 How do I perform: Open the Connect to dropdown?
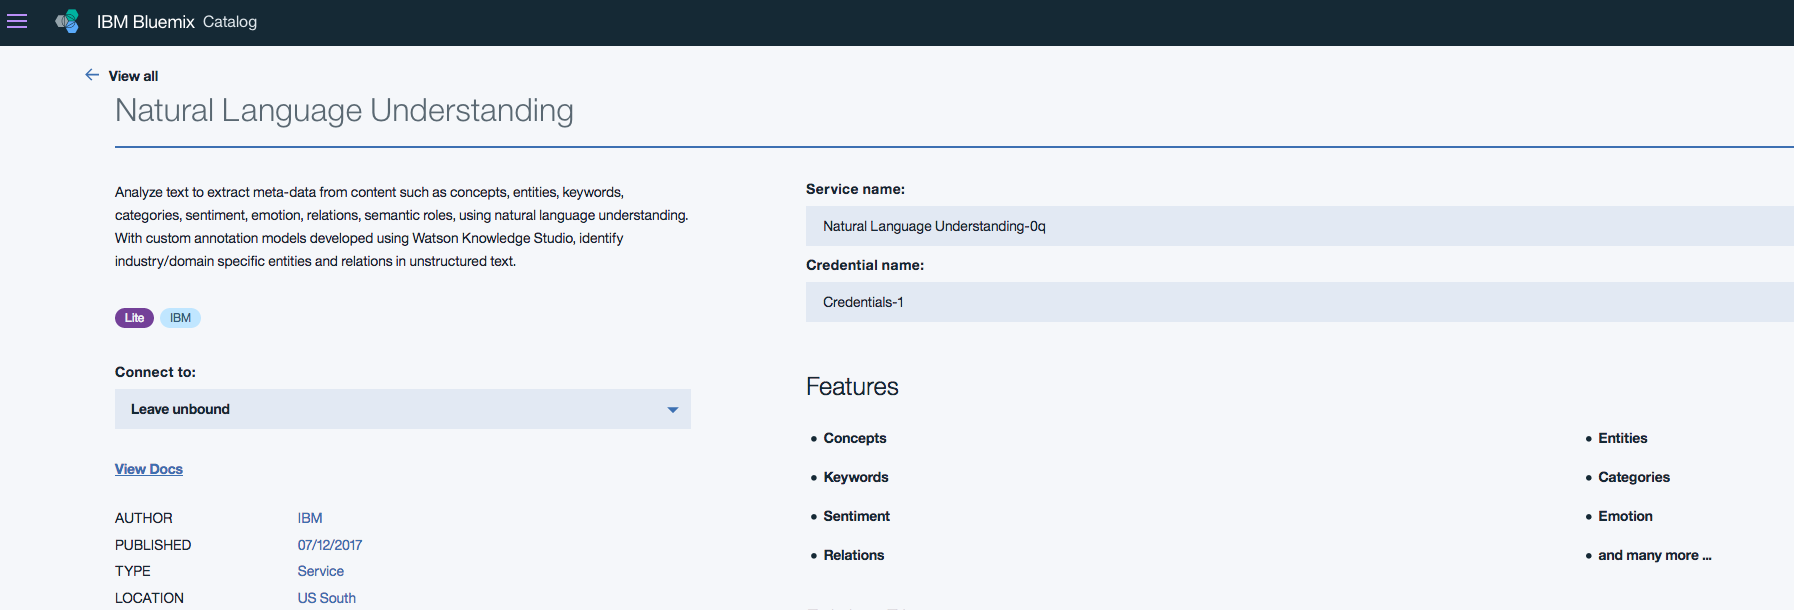403,409
